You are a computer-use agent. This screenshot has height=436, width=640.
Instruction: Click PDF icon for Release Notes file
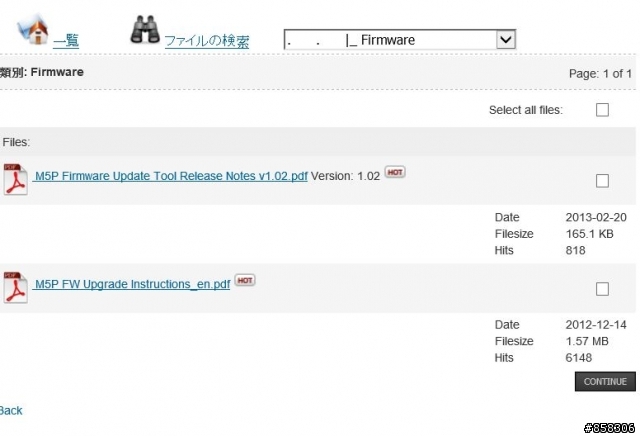(x=16, y=179)
